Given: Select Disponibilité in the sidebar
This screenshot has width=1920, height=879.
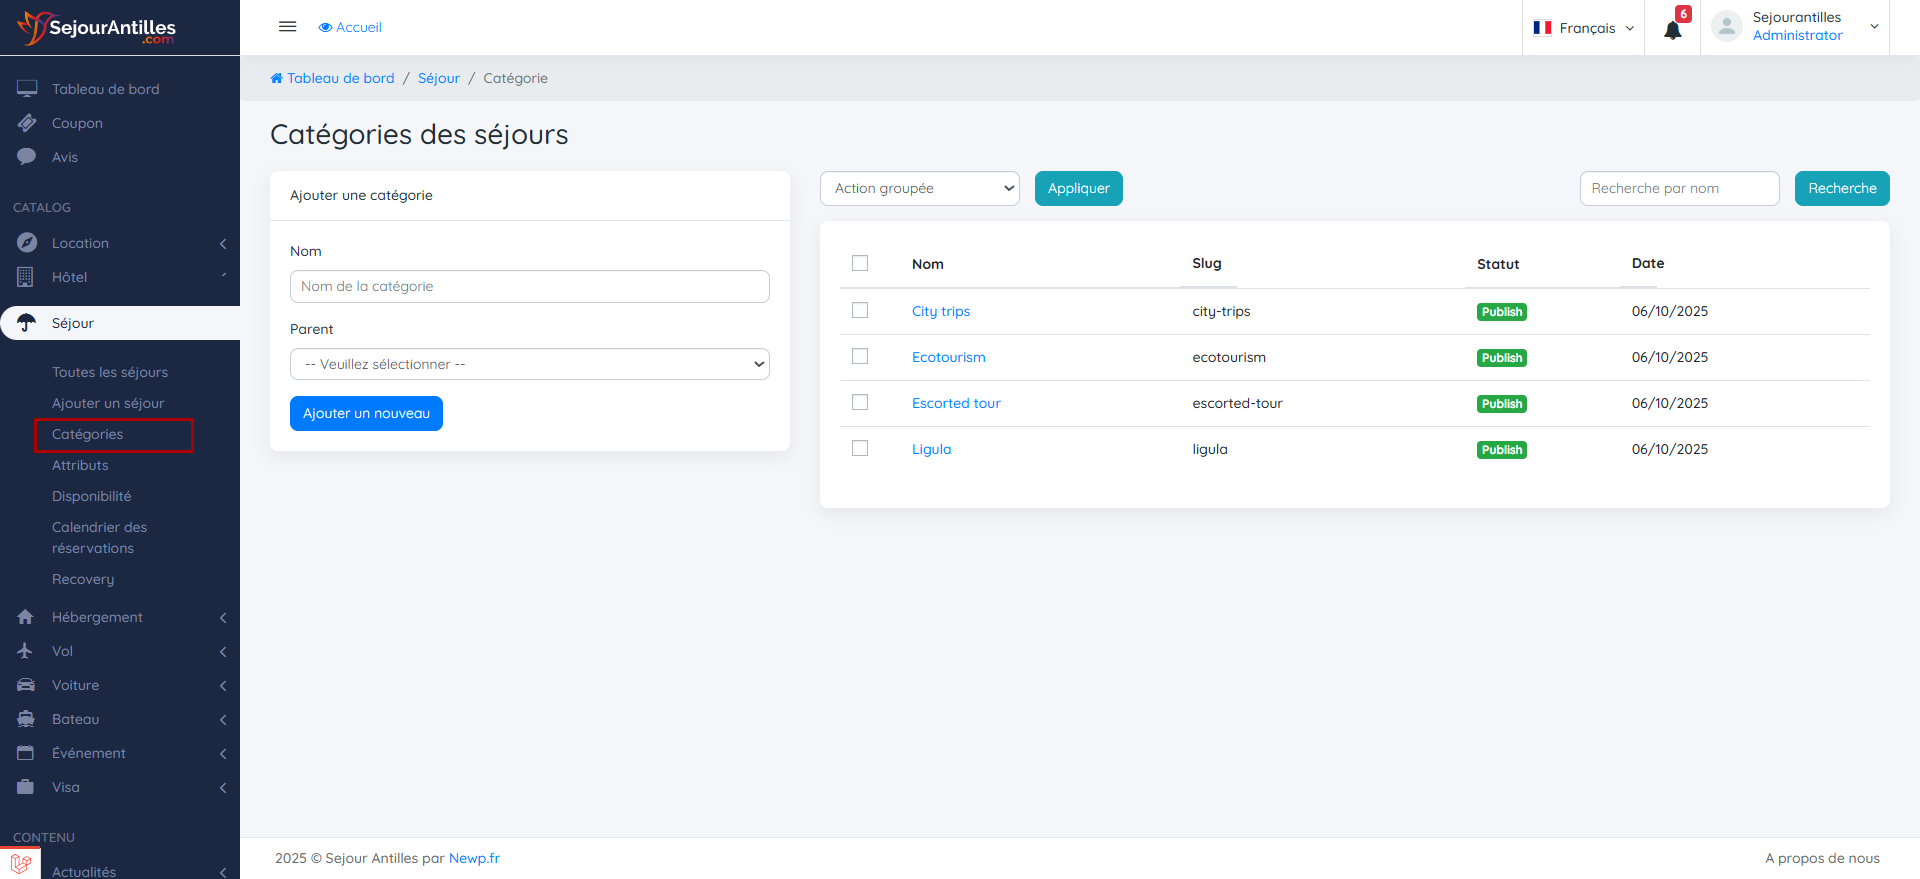Looking at the screenshot, I should [x=91, y=496].
